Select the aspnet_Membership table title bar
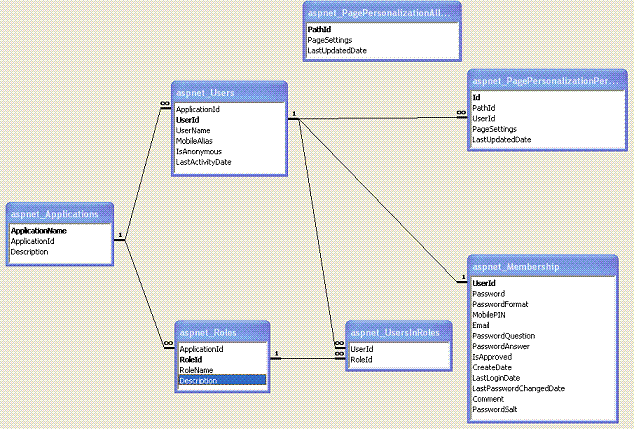634x429 pixels. tap(543, 266)
